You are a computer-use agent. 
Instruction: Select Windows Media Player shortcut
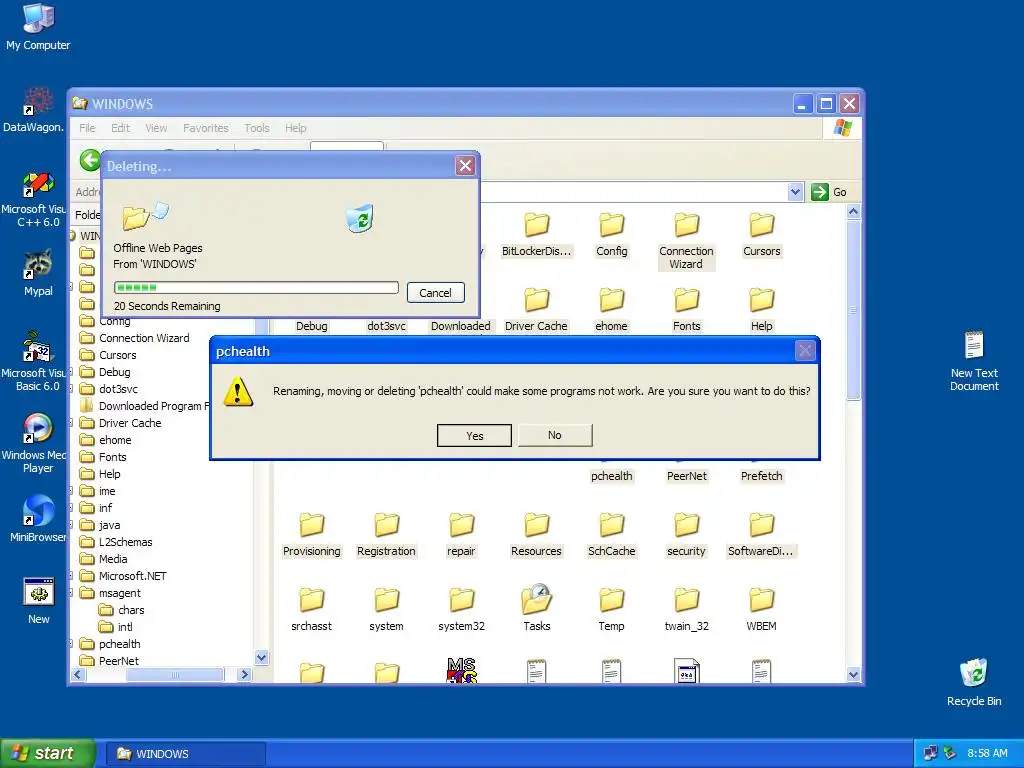tap(34, 444)
